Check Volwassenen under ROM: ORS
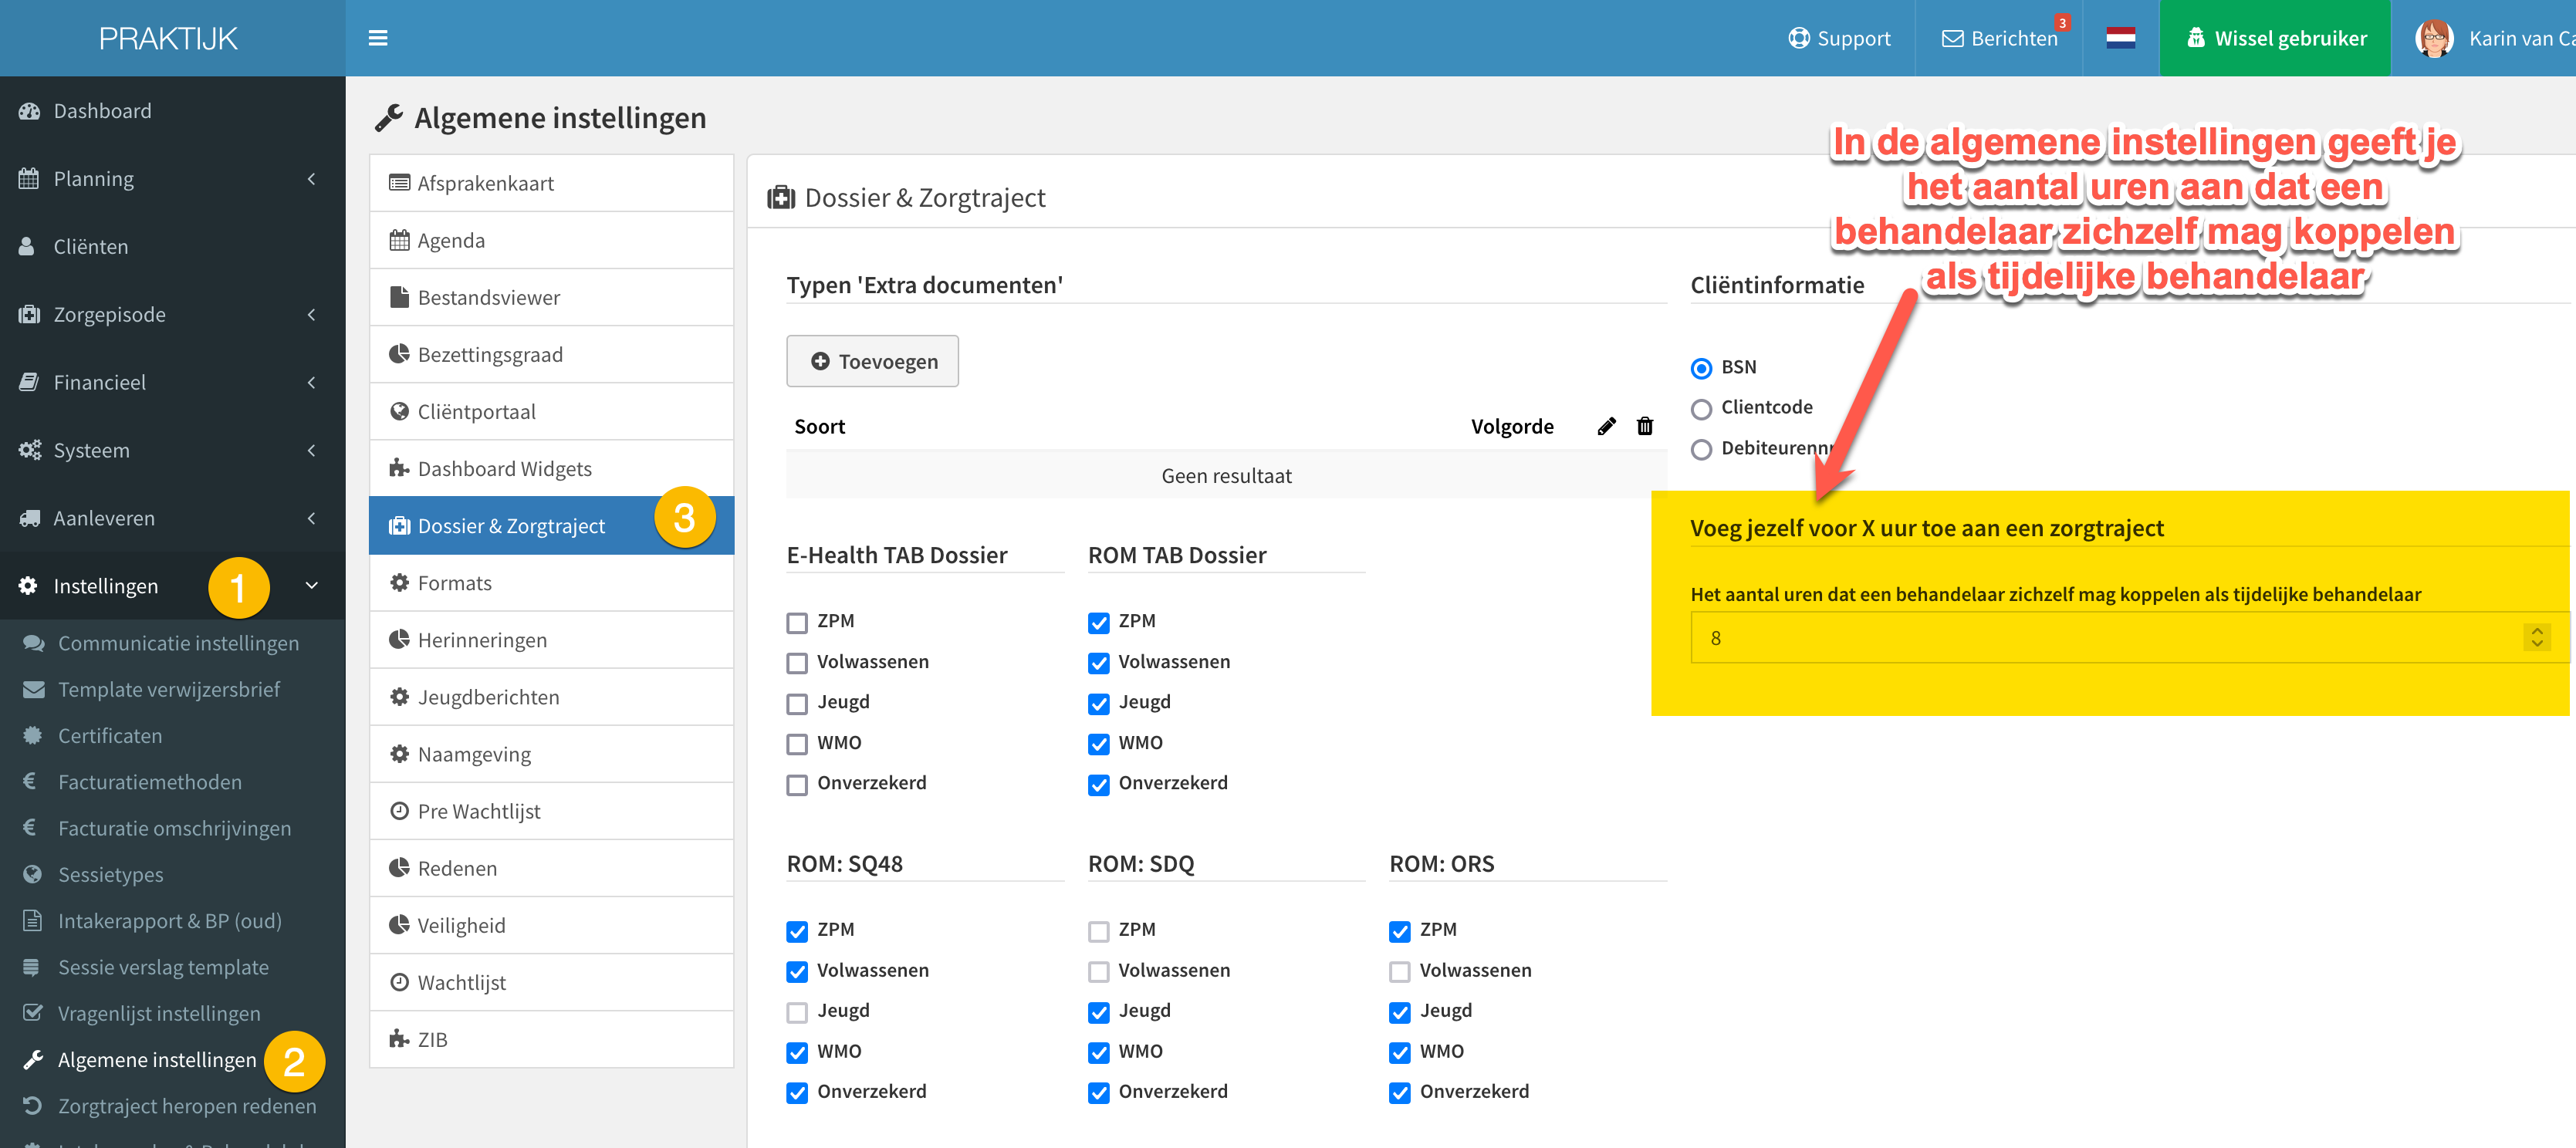 pos(1400,972)
